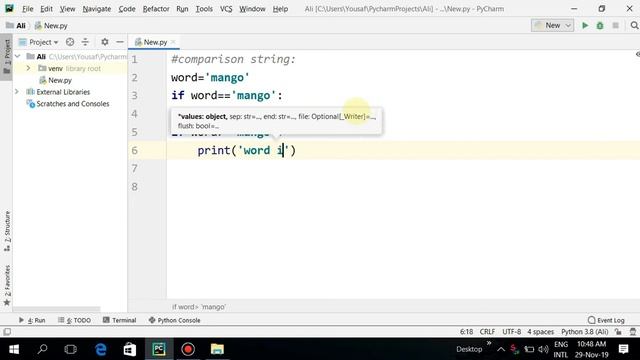640x360 pixels.
Task: Open Windows notification center icon
Action: [x=623, y=349]
